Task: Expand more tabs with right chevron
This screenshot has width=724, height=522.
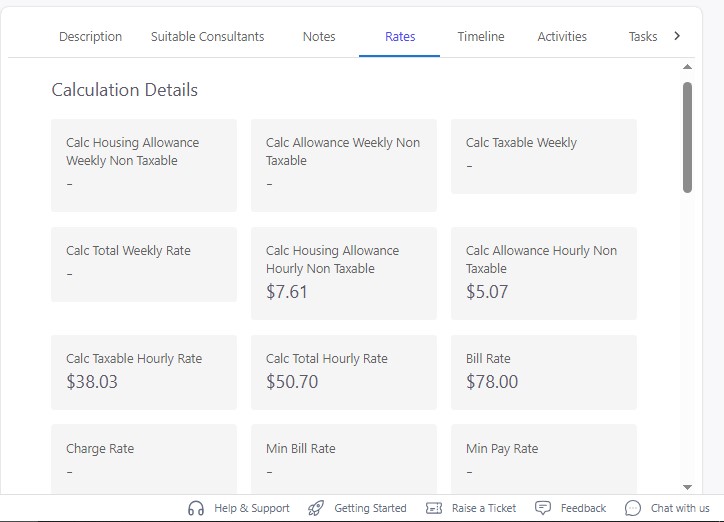Action: click(677, 36)
